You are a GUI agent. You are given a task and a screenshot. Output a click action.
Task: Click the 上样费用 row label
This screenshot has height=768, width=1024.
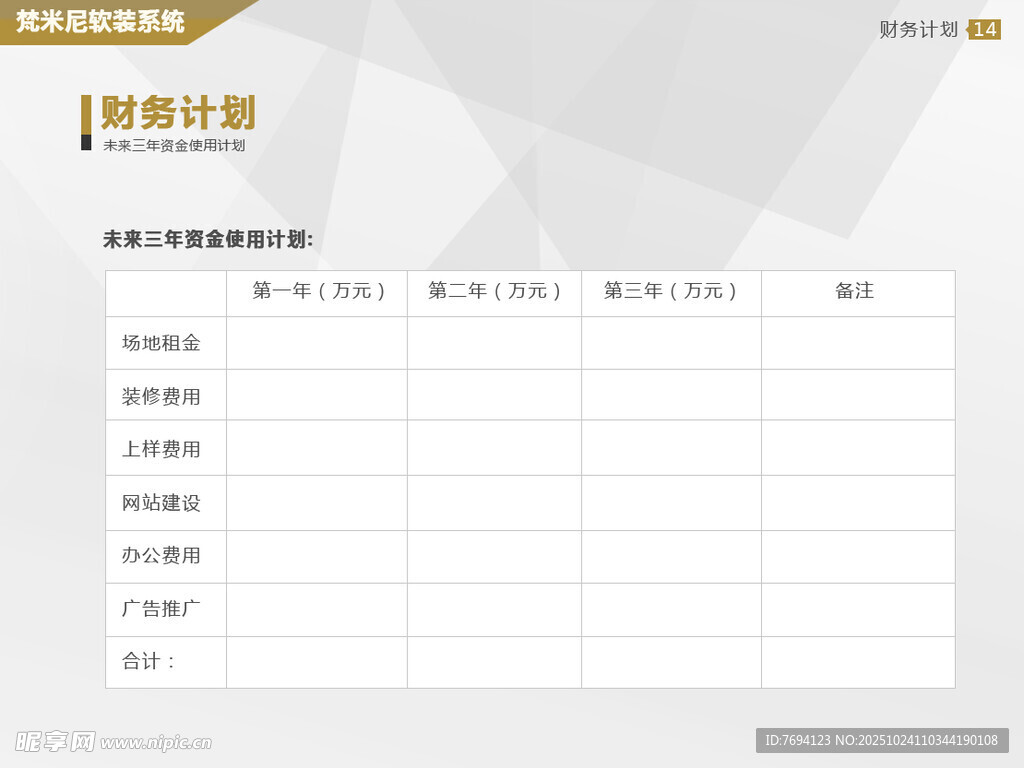tap(161, 449)
